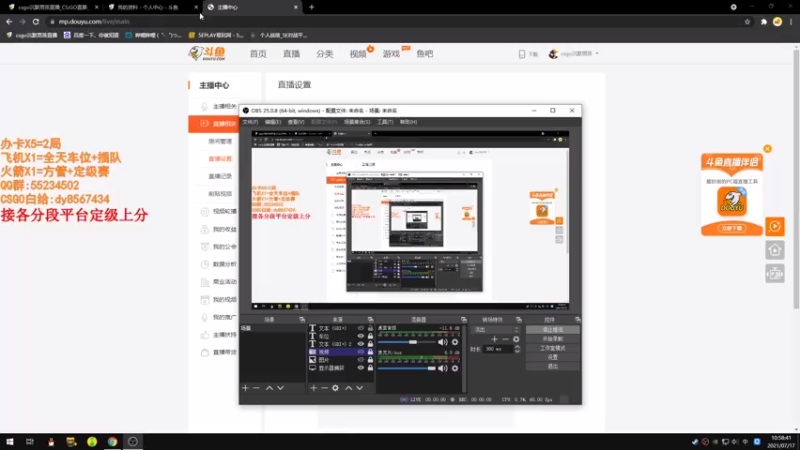The image size is (800, 450).
Task: Remove the selected source with minus icon
Action: pyautogui.click(x=324, y=388)
